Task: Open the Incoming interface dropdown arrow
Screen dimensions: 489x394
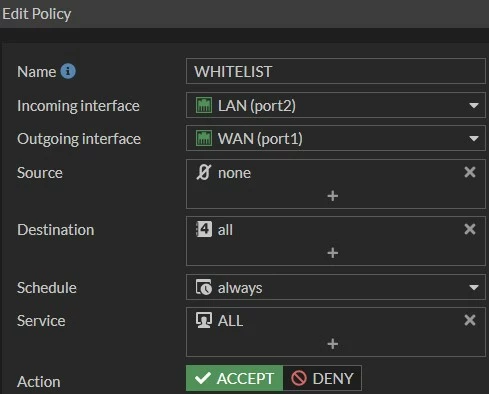Action: pyautogui.click(x=474, y=106)
